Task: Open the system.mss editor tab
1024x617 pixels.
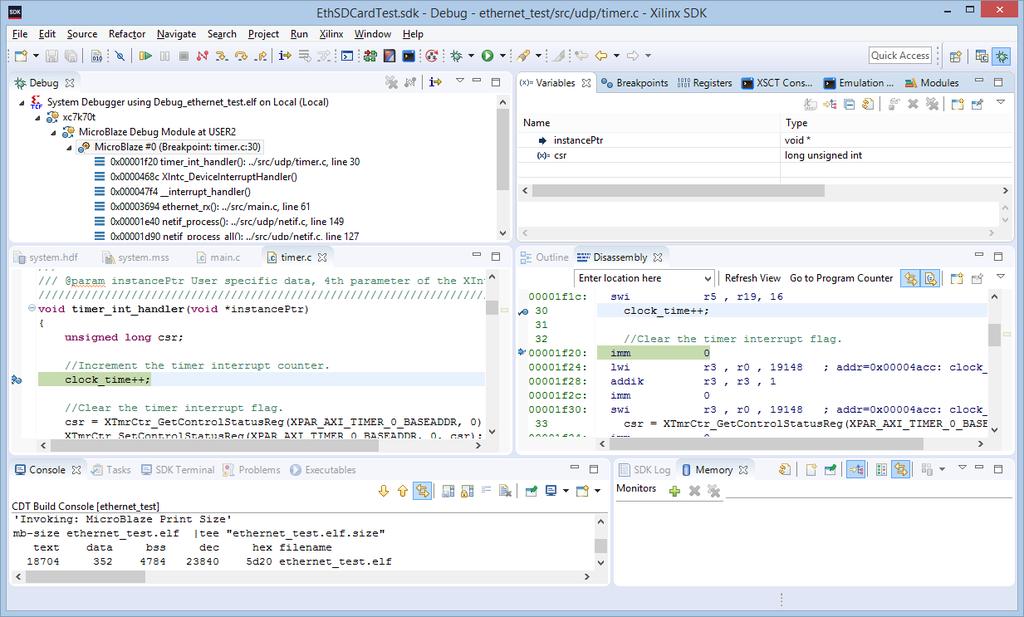Action: tap(136, 257)
